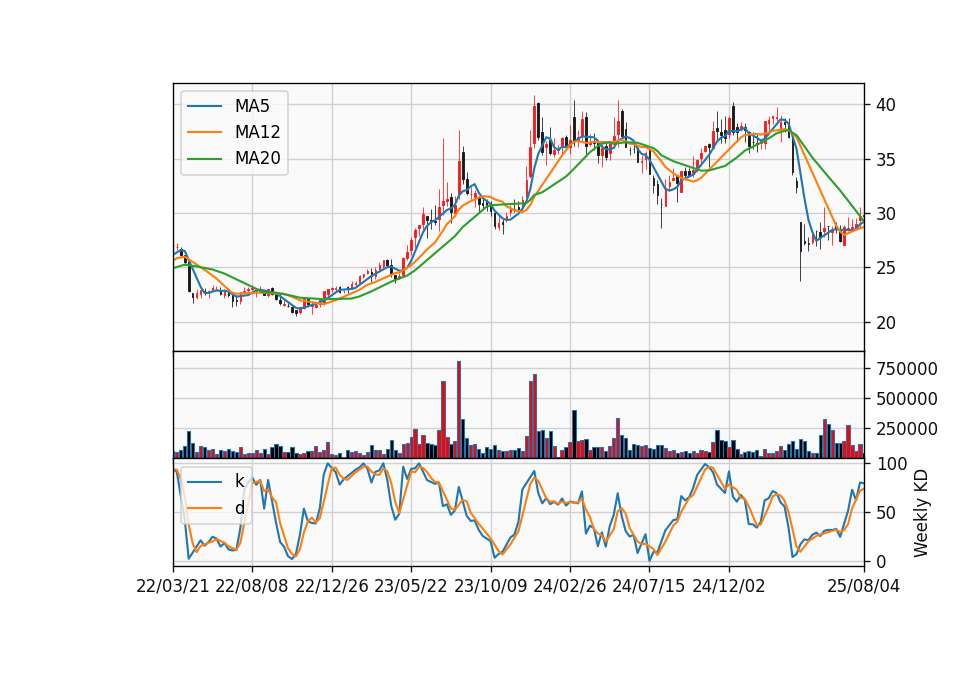This screenshot has width=960, height=690.
Task: Click the 22/03/21 date tick label
Action: (173, 587)
